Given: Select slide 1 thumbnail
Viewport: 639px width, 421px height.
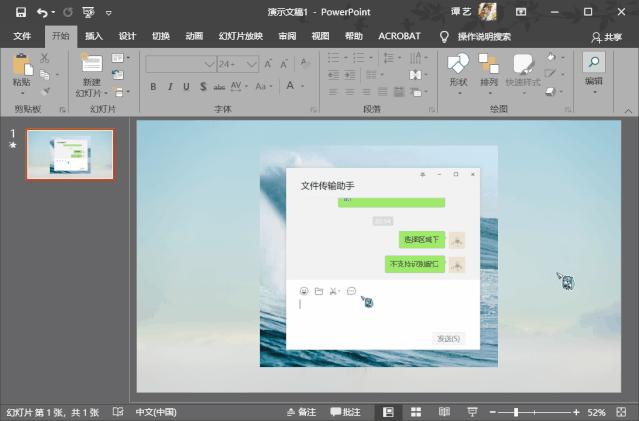Looking at the screenshot, I should point(70,154).
